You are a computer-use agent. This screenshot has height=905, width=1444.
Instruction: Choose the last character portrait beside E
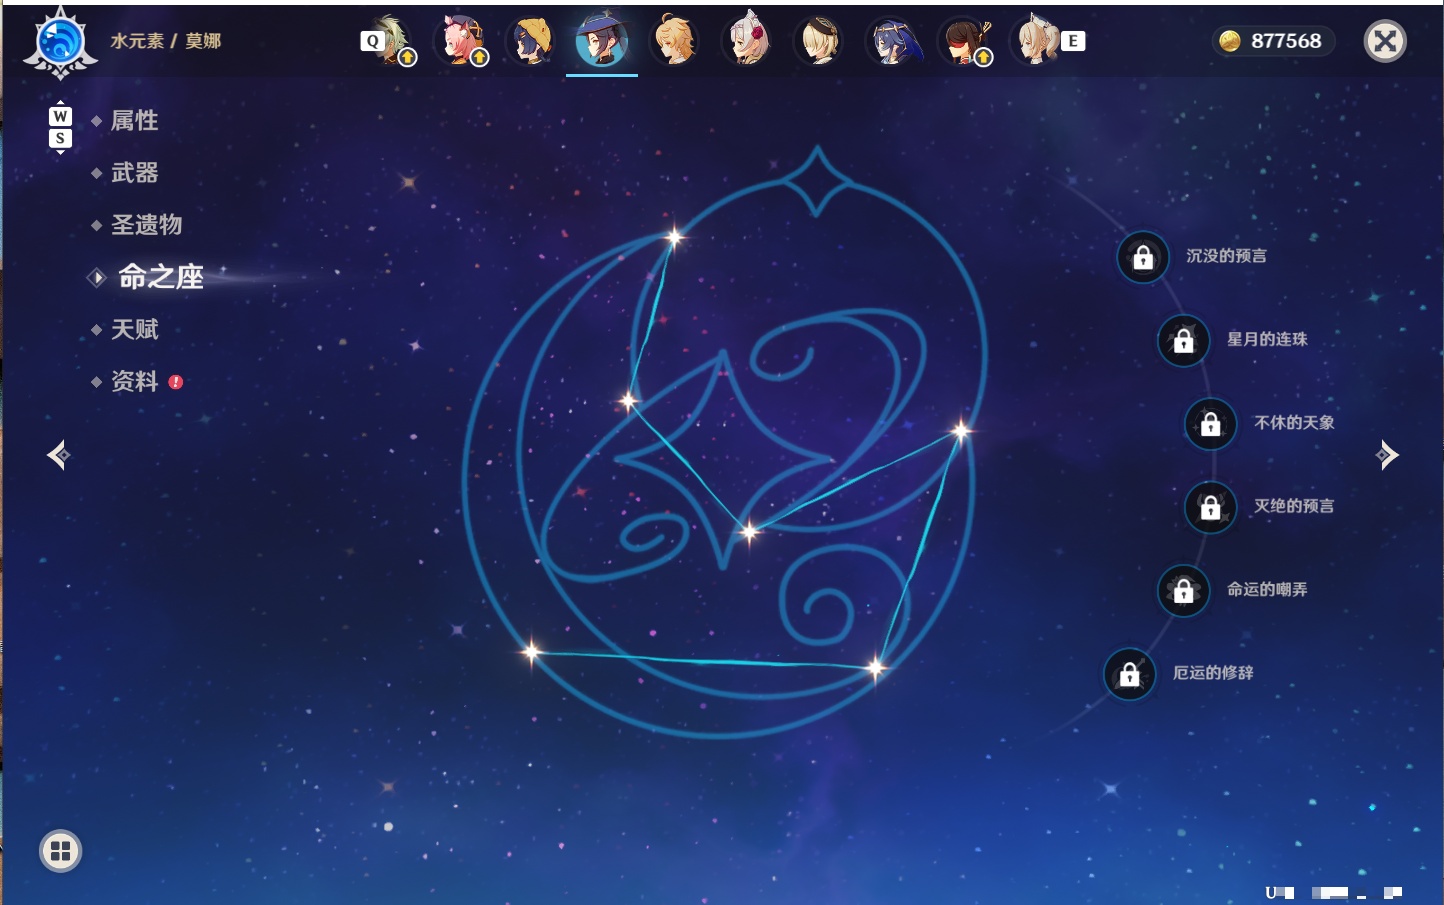(x=1037, y=41)
